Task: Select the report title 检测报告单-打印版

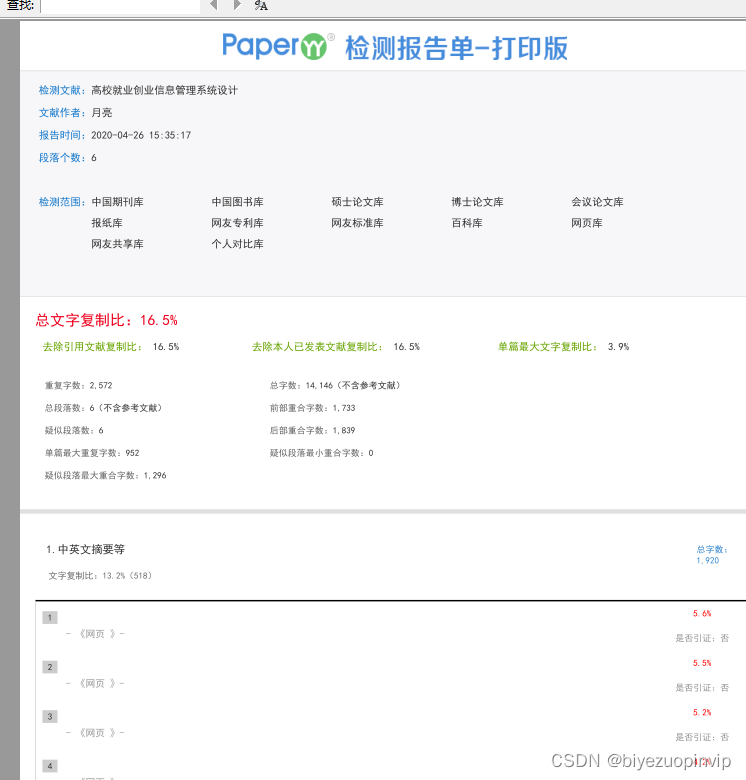Action: pyautogui.click(x=456, y=48)
